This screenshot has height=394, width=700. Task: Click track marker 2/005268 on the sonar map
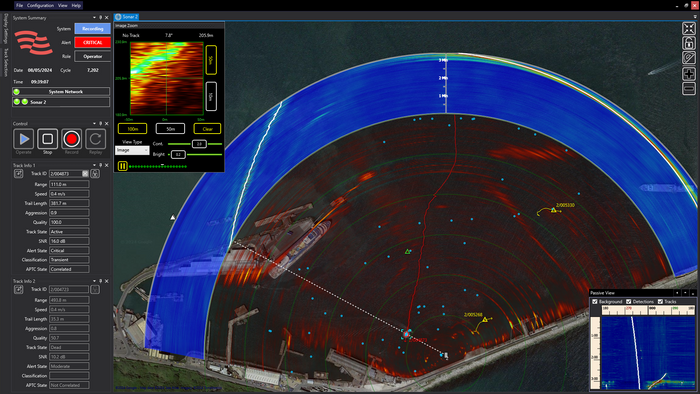(485, 319)
